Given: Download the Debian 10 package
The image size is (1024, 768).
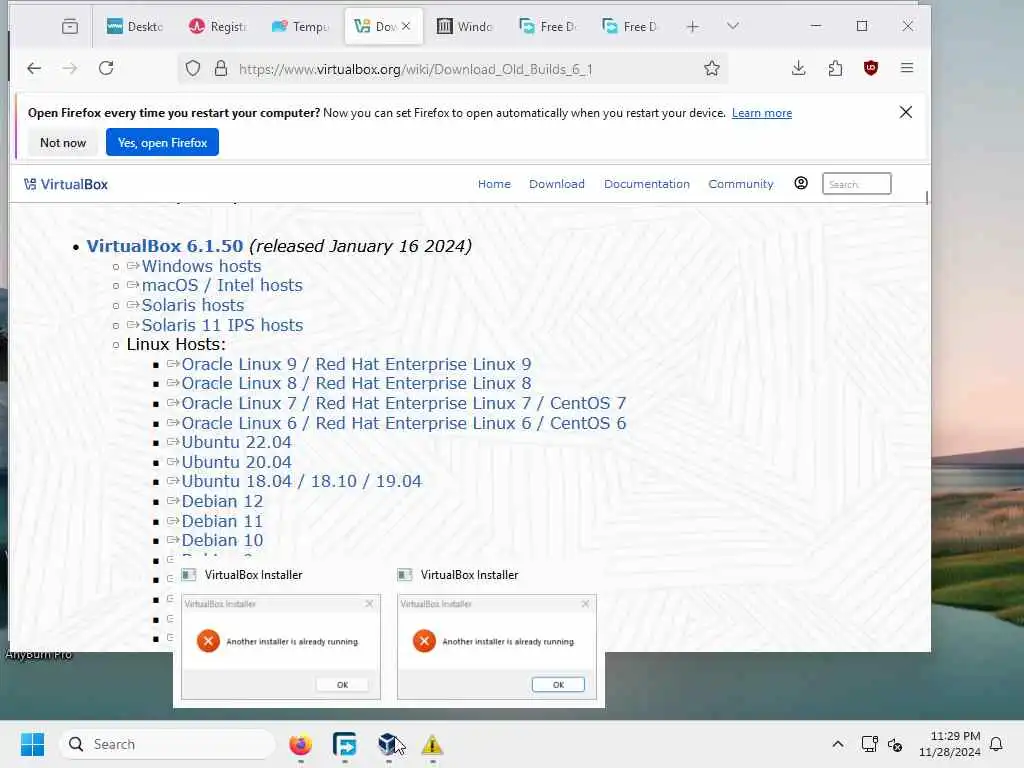Looking at the screenshot, I should pyautogui.click(x=222, y=540).
